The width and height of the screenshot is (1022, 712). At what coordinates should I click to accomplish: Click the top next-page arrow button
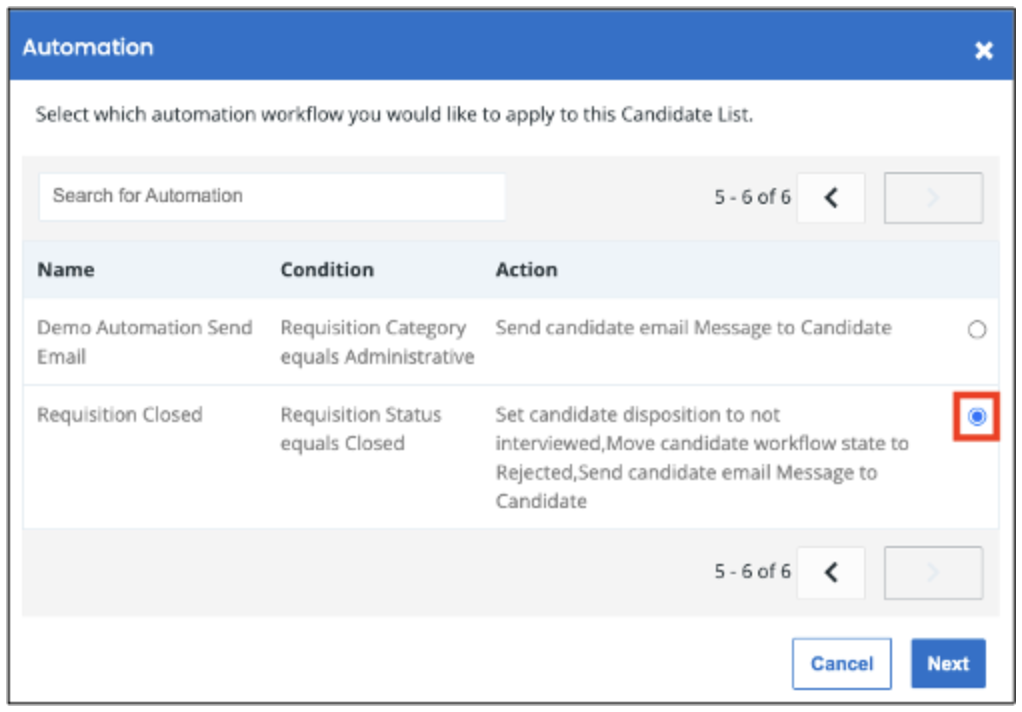tap(933, 198)
